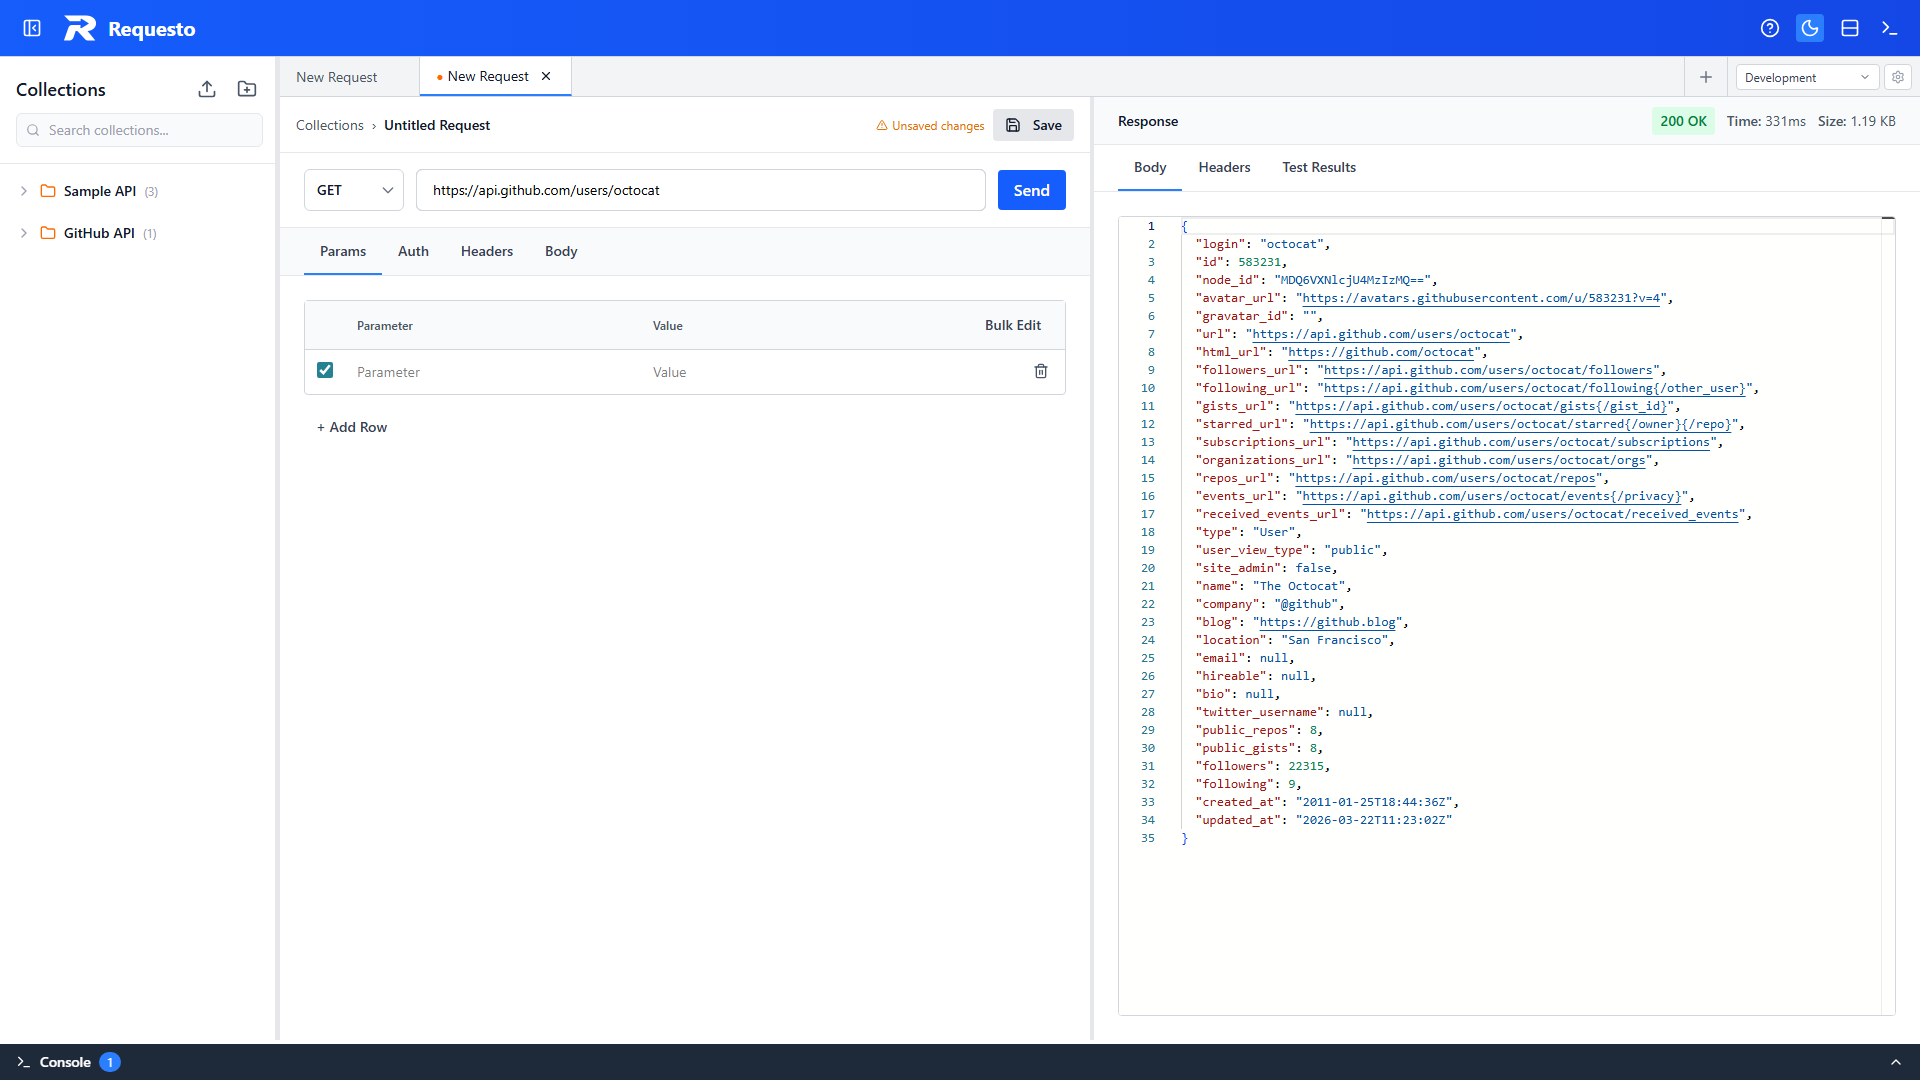Click the Send button
The height and width of the screenshot is (1080, 1920).
pos(1031,190)
